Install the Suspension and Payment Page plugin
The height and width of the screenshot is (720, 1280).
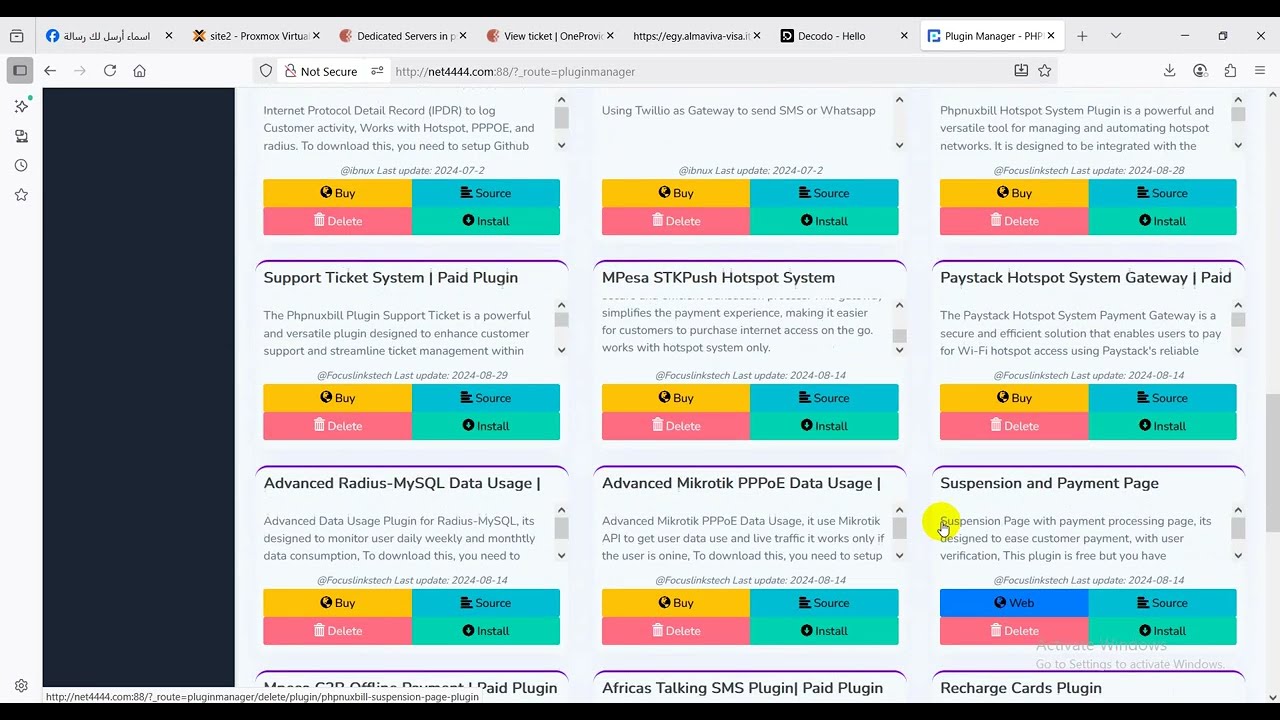click(x=1162, y=631)
